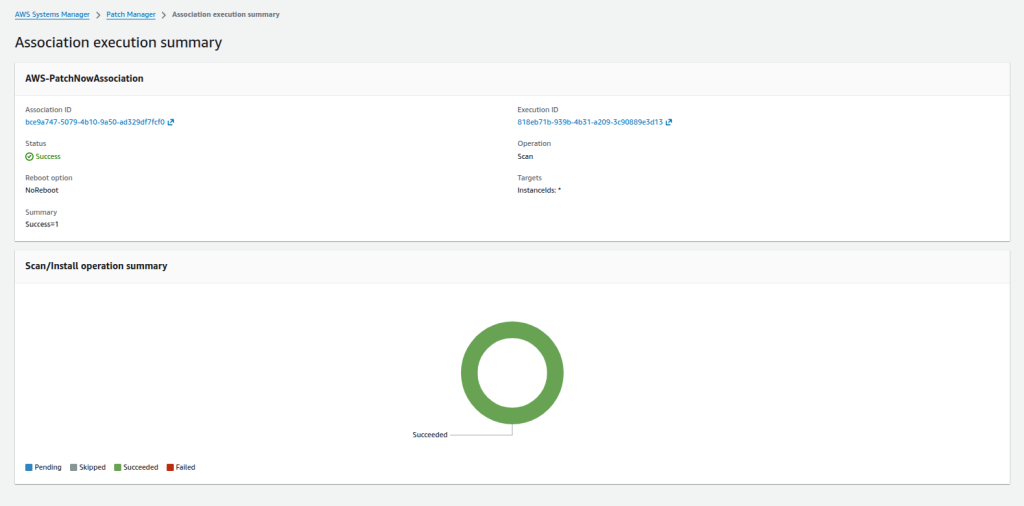Click the Association execution summary page title
The image size is (1024, 506).
tap(118, 43)
